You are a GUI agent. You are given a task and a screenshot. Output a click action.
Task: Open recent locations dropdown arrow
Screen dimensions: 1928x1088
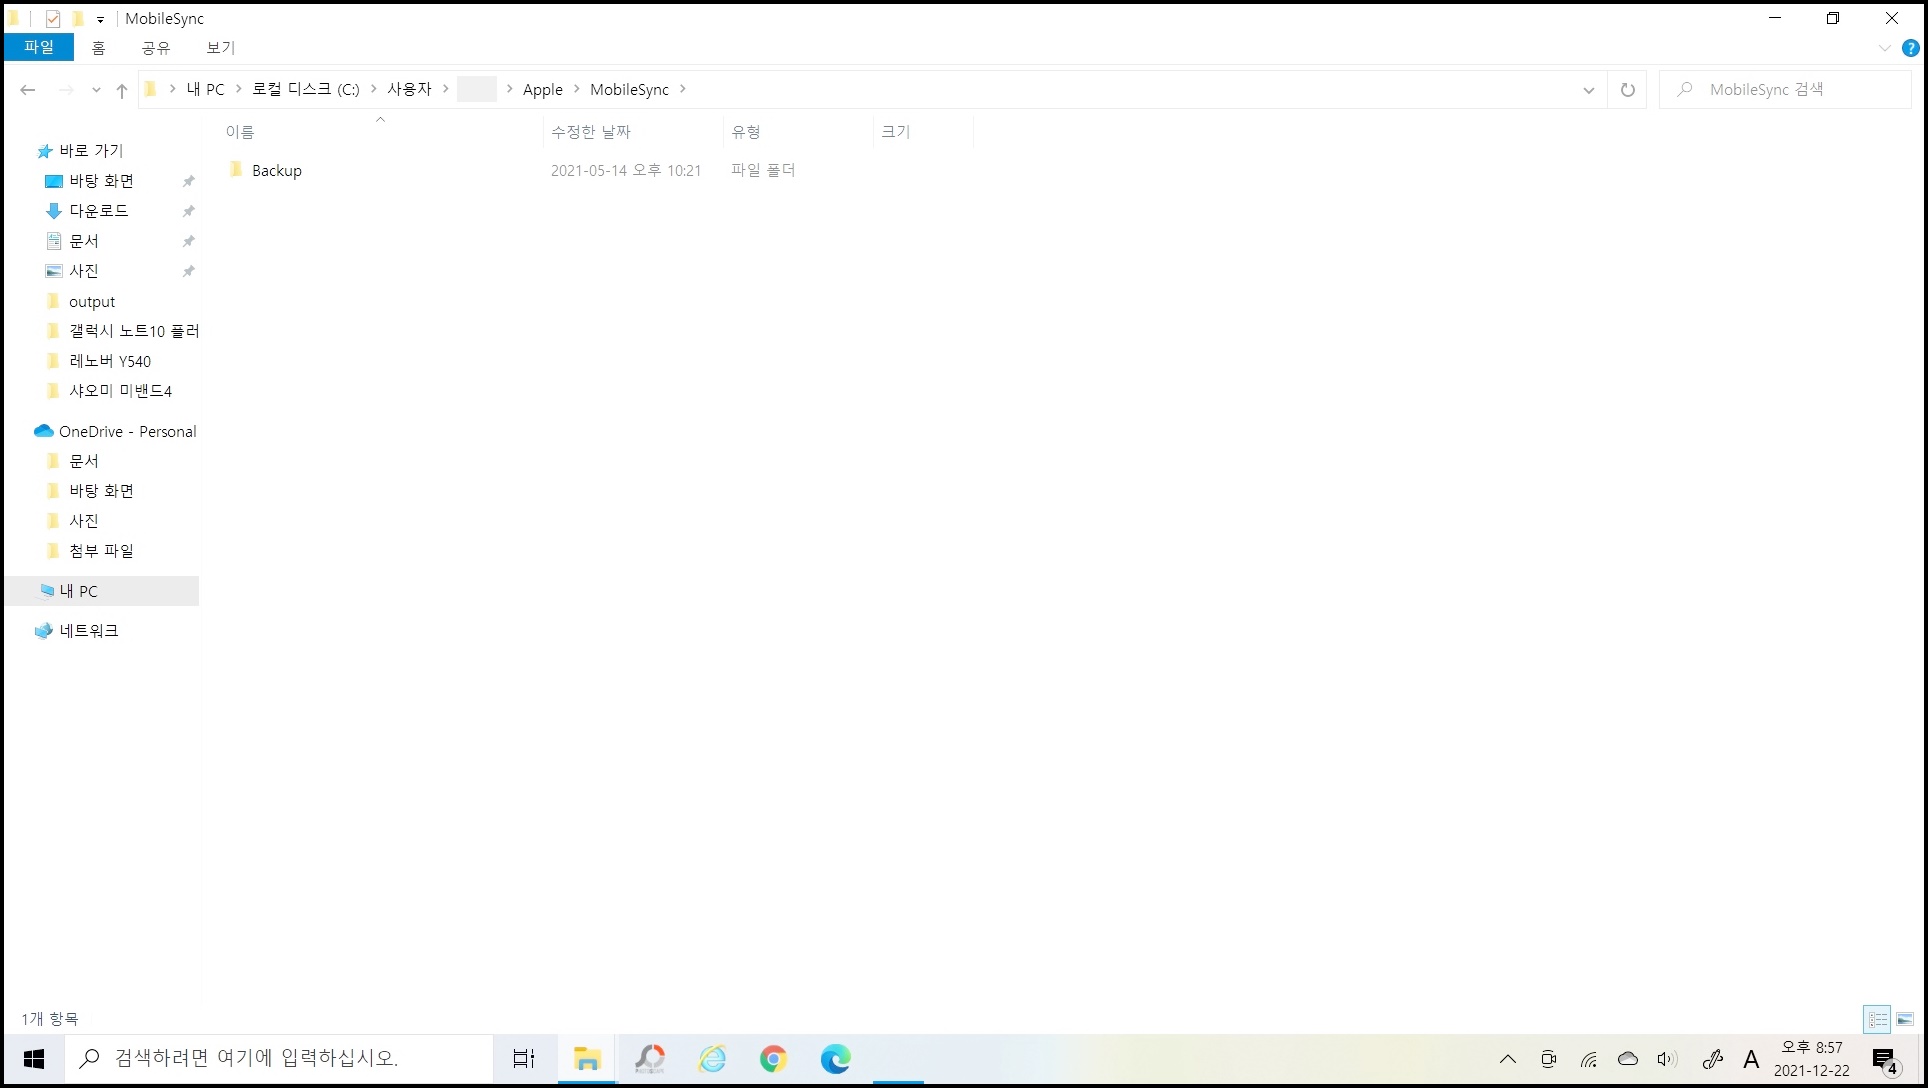[96, 90]
